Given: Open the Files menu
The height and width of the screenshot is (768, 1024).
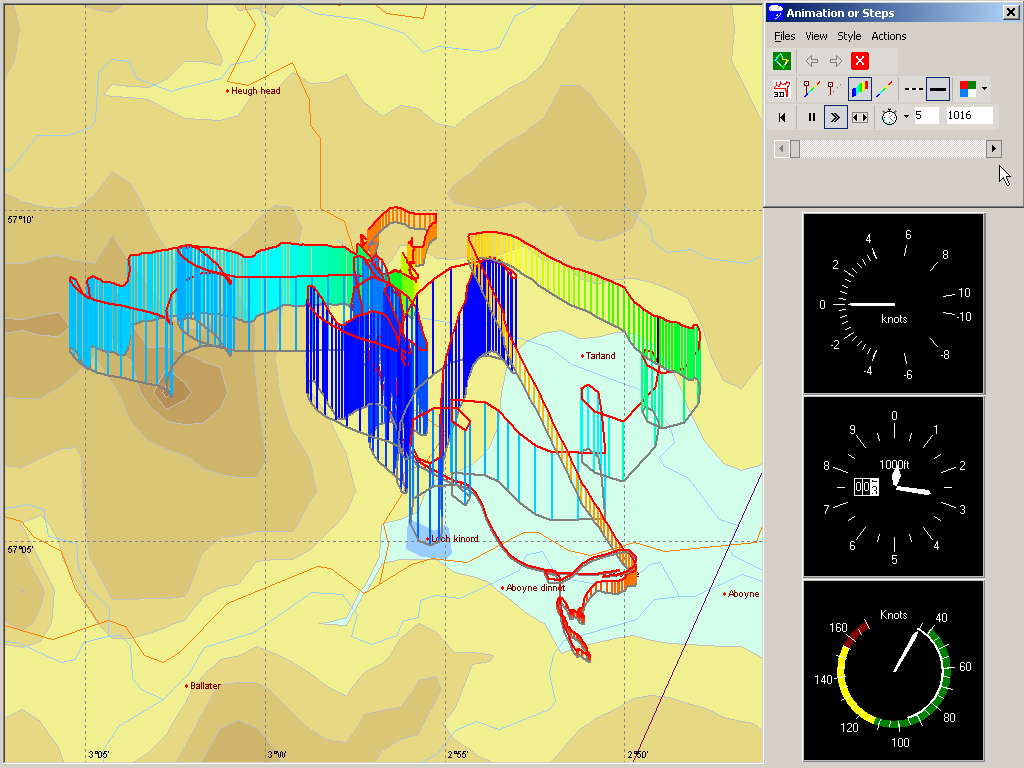Looking at the screenshot, I should pyautogui.click(x=785, y=36).
